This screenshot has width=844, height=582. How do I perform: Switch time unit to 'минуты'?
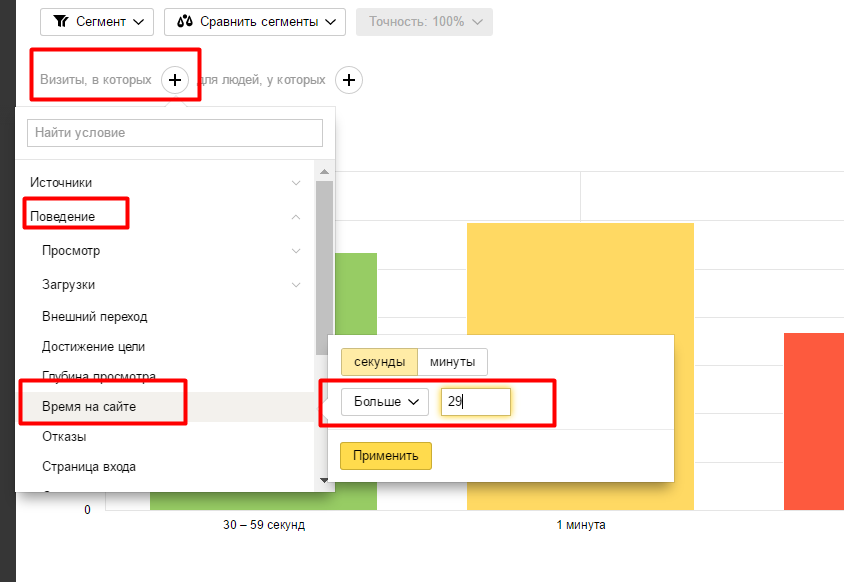(452, 362)
